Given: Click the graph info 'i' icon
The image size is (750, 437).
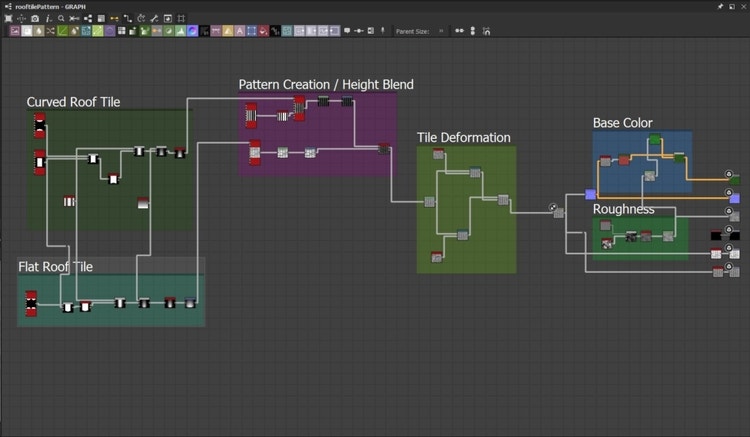Looking at the screenshot, I should 48,18.
